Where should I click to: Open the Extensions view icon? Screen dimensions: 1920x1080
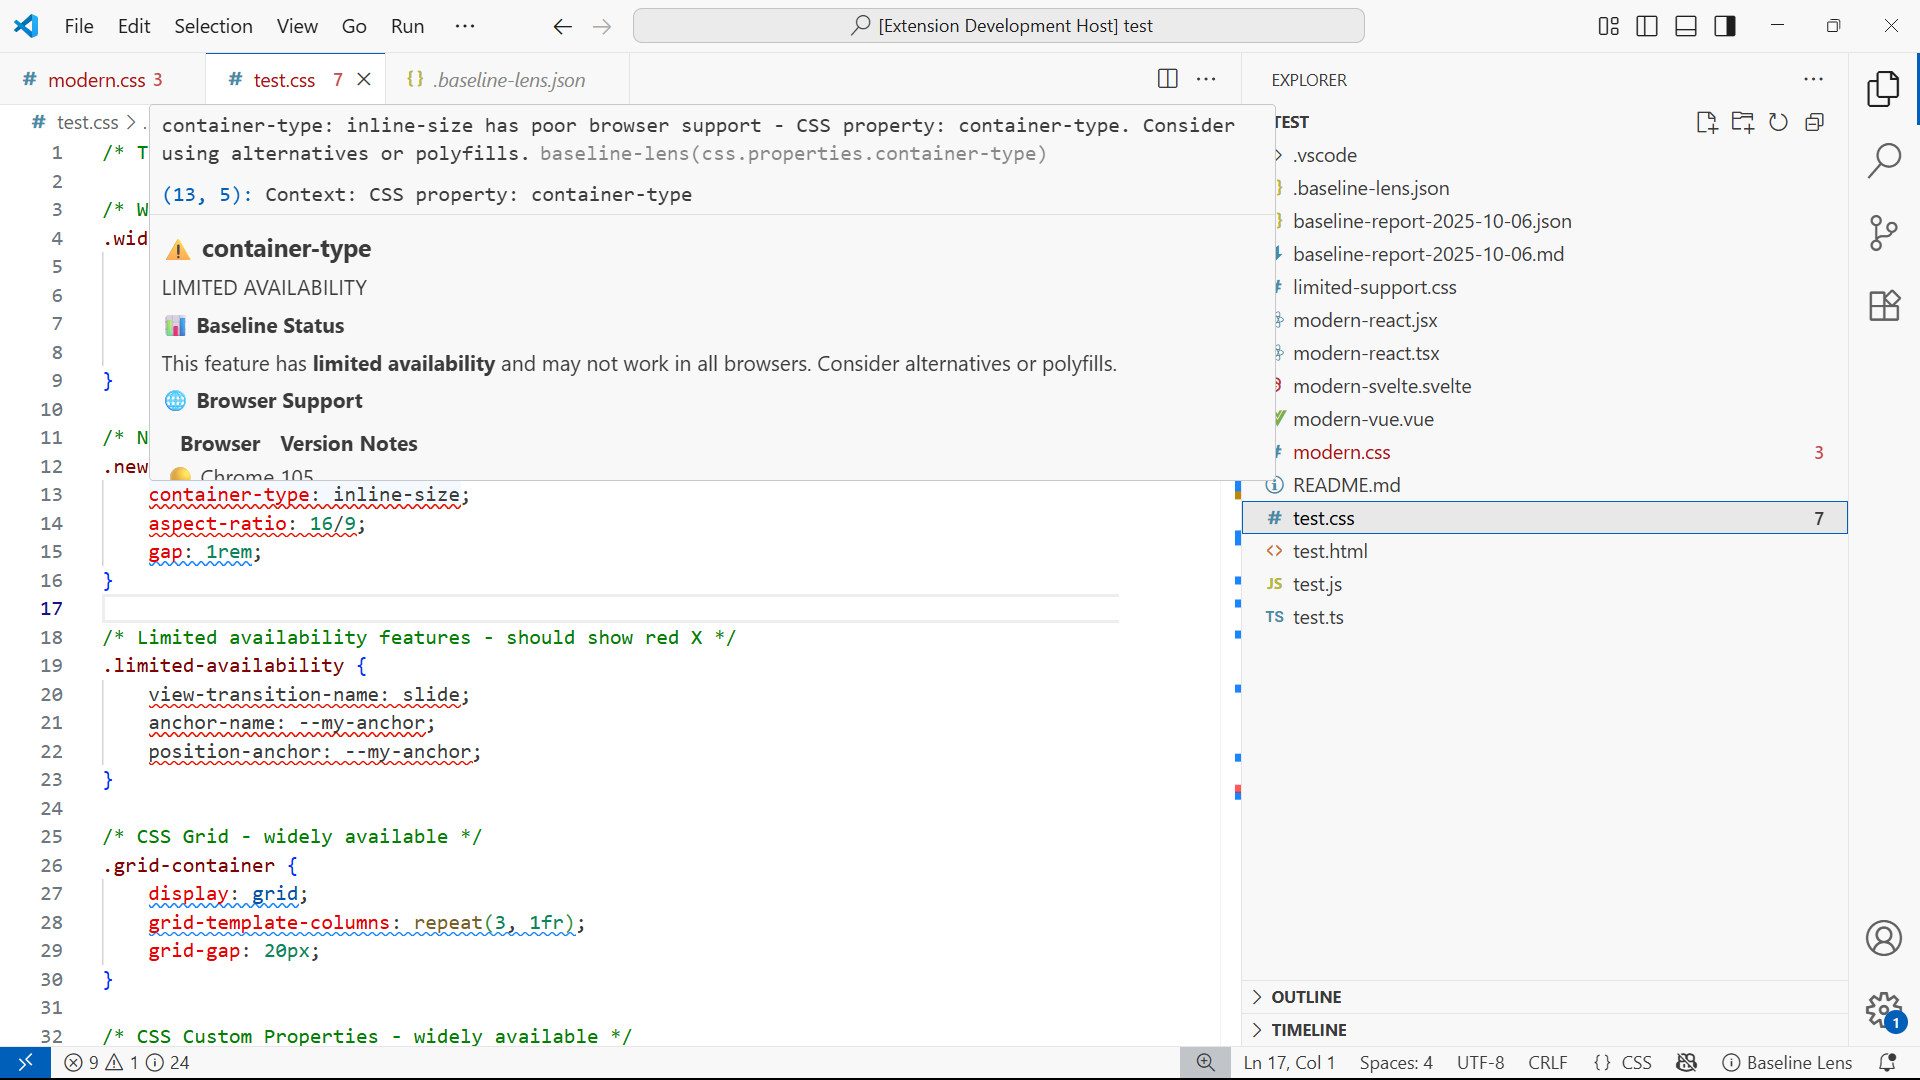click(x=1884, y=306)
